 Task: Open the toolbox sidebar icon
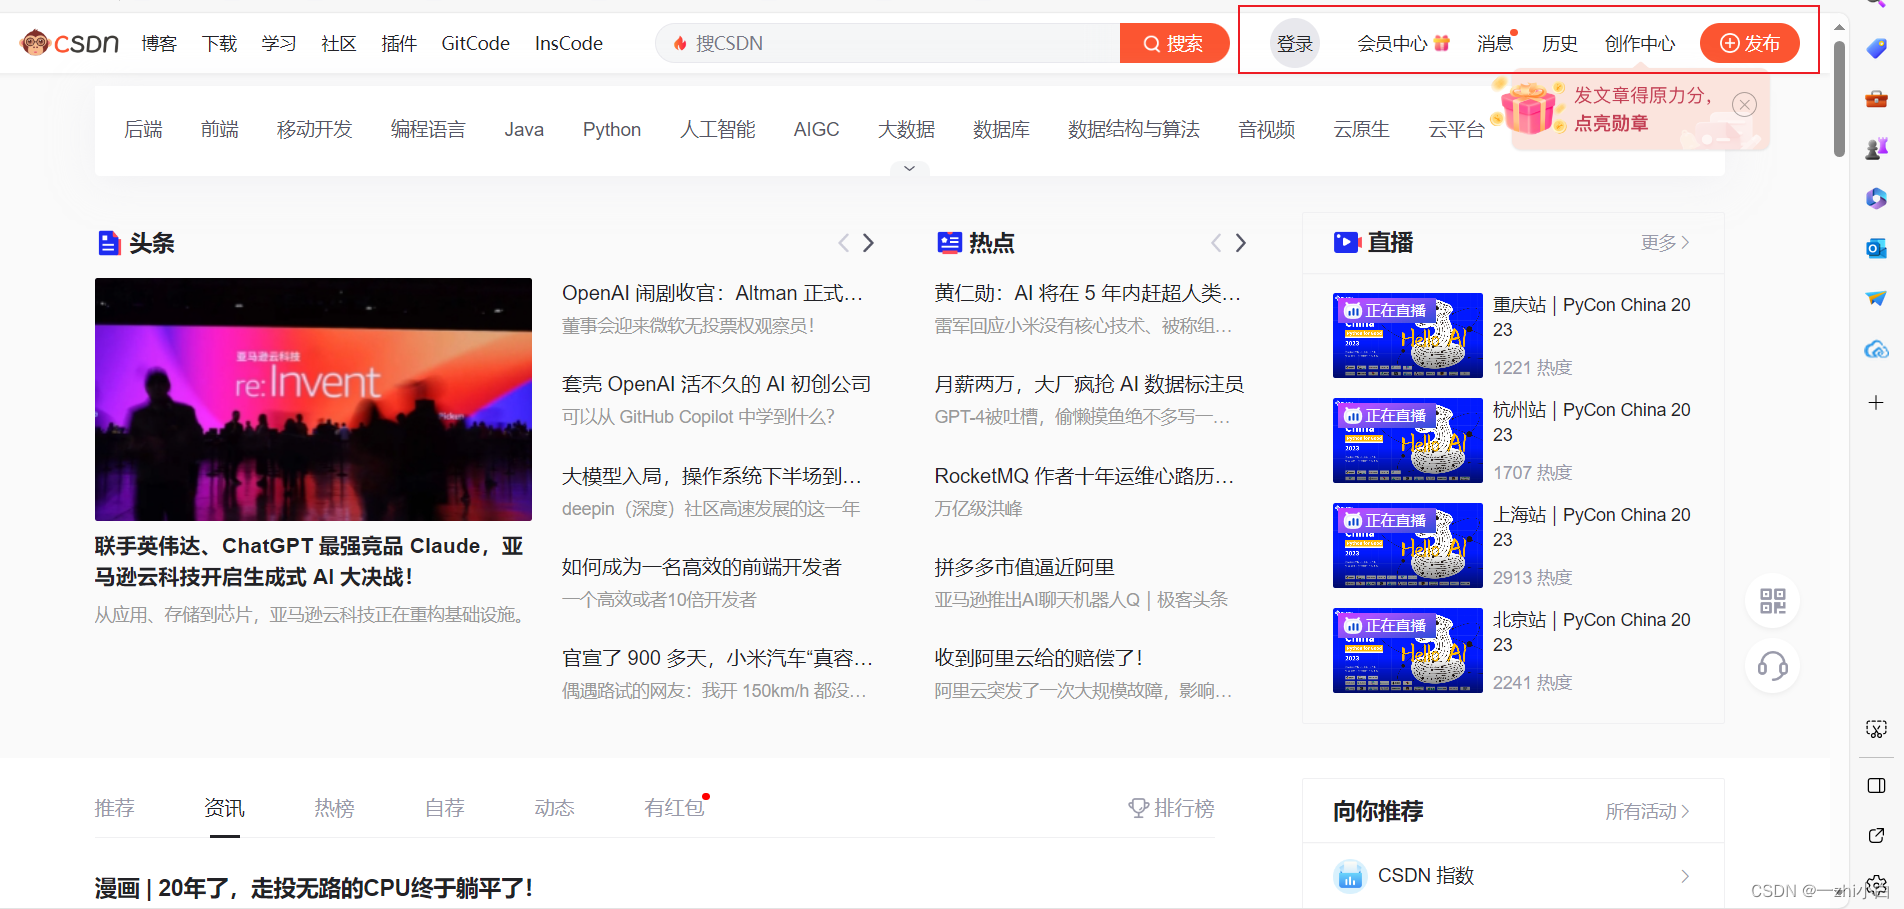[1876, 98]
